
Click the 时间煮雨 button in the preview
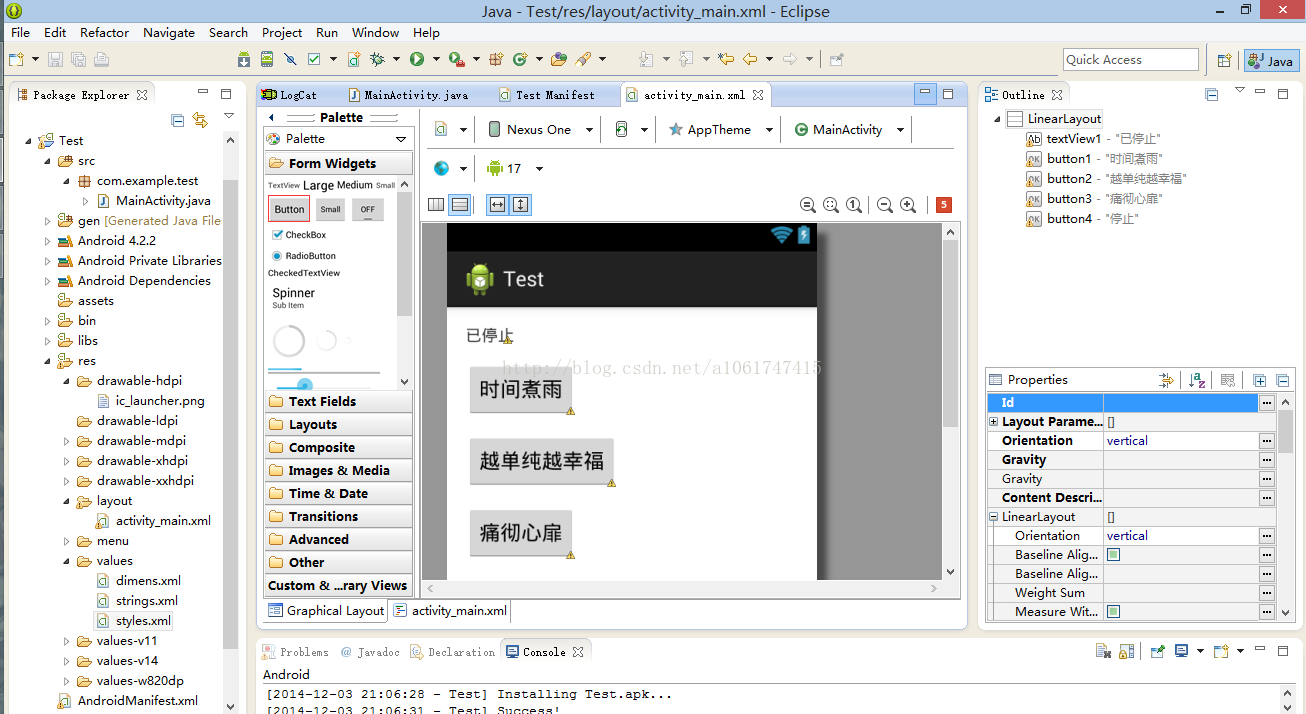pyautogui.click(x=520, y=390)
